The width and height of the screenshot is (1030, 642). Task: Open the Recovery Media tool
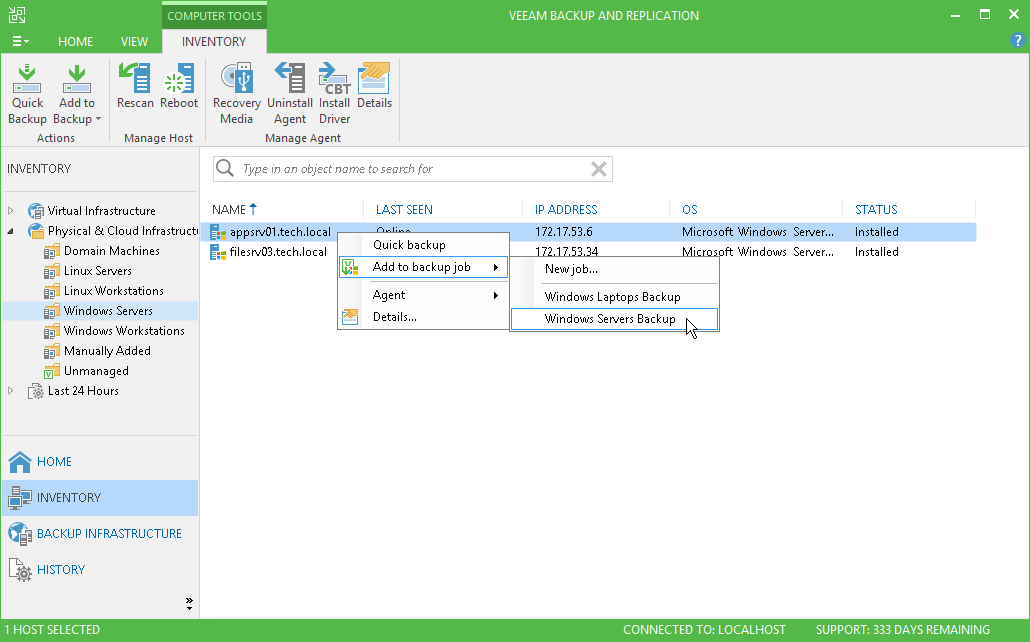coord(236,78)
